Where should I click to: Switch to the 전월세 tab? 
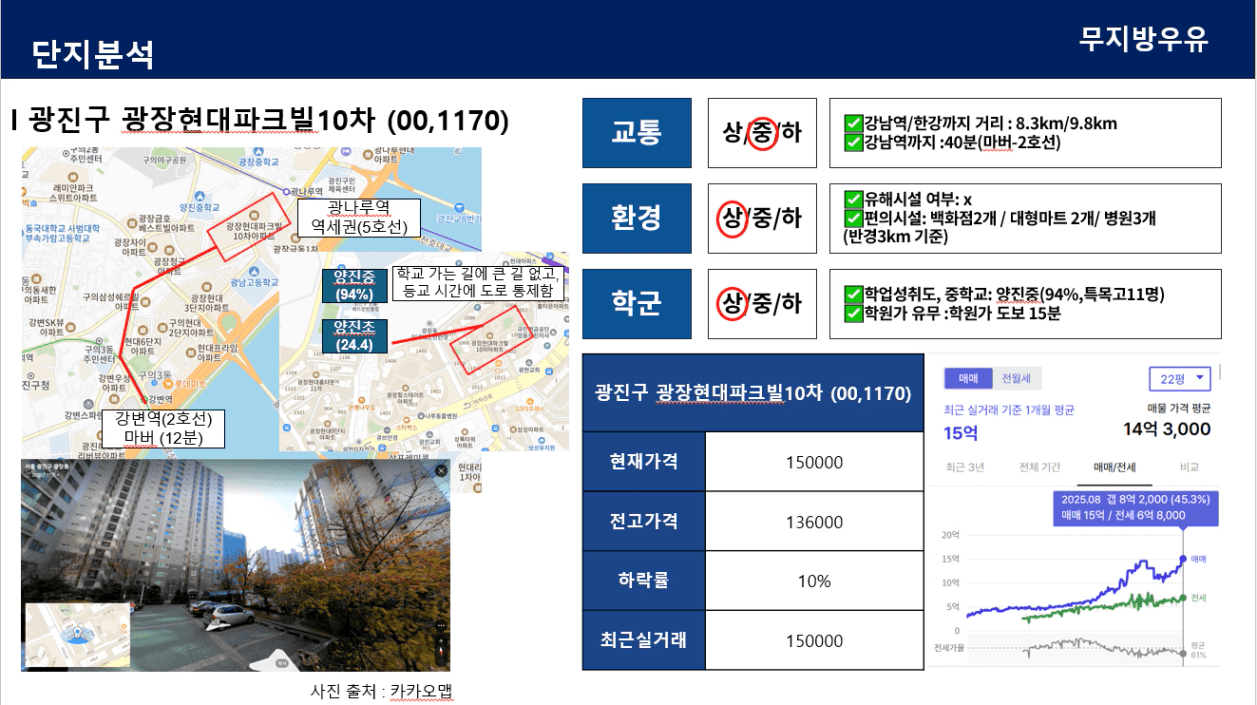[x=1016, y=378]
